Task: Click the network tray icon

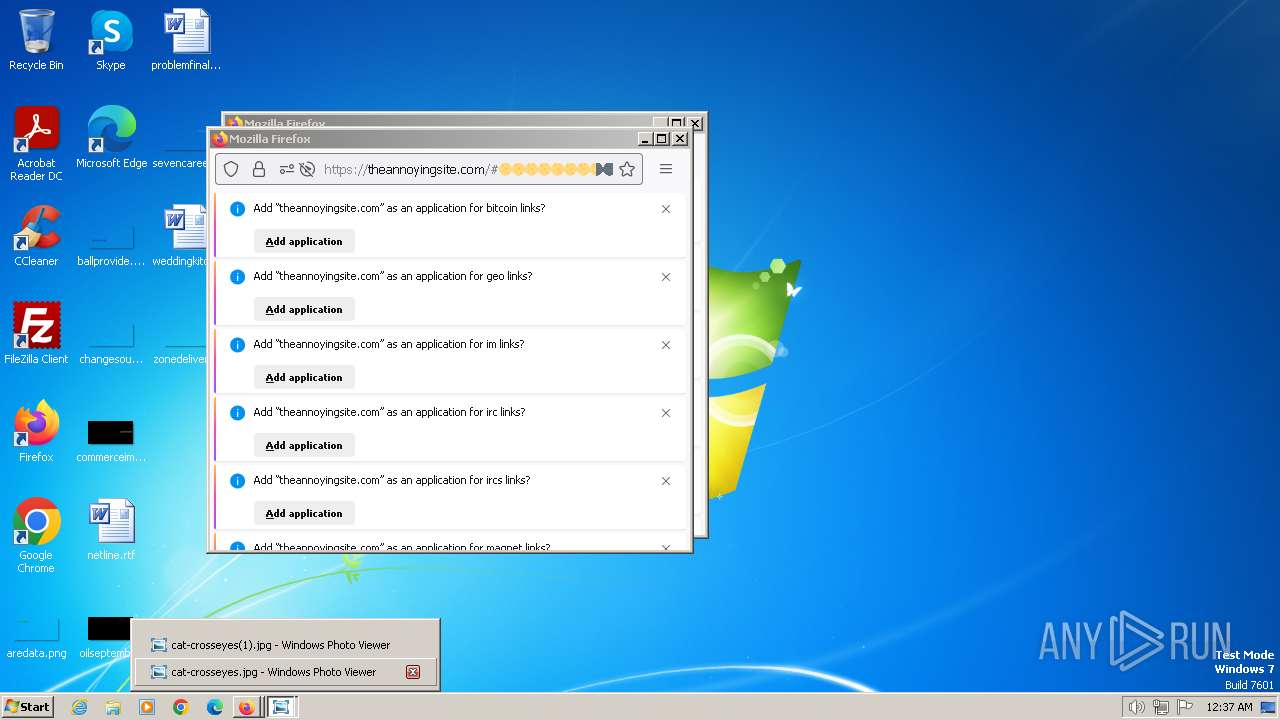Action: pos(1160,707)
